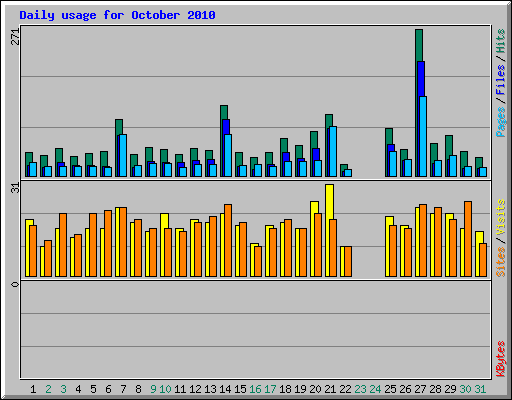Click day label 26 on the x-axis
This screenshot has height=400, width=512.
point(405,389)
